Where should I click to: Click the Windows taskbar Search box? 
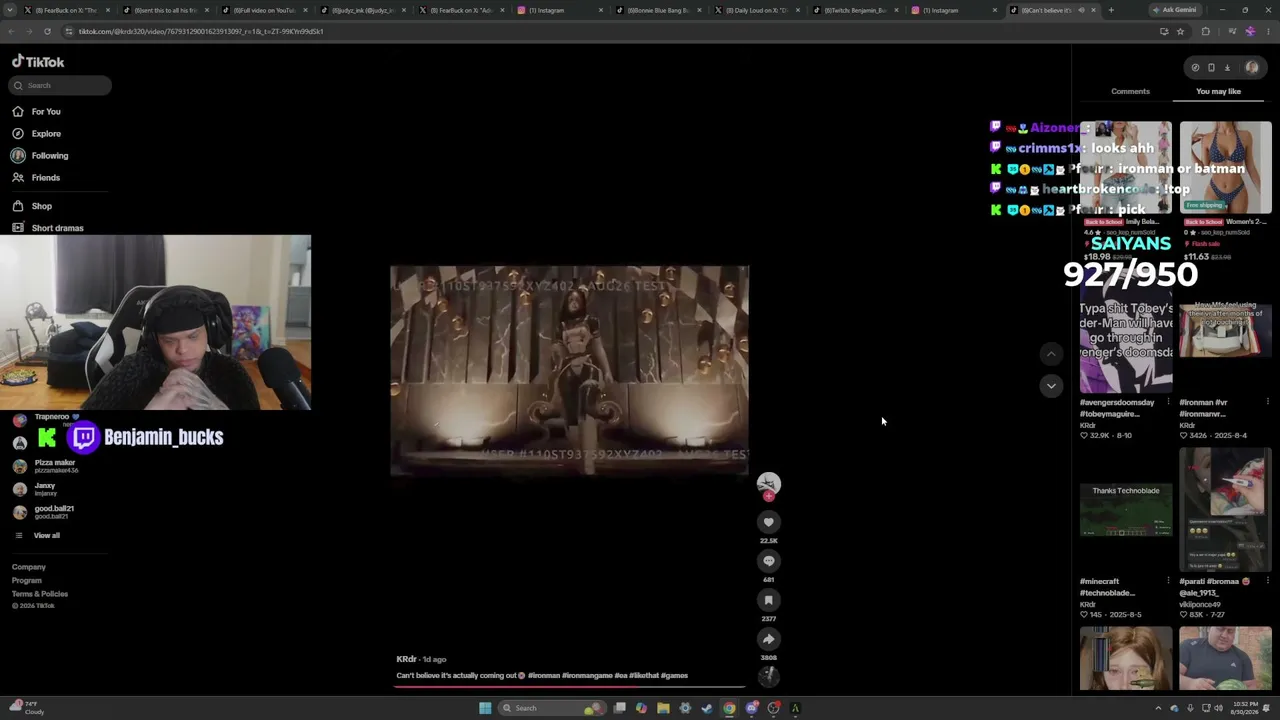(x=552, y=708)
